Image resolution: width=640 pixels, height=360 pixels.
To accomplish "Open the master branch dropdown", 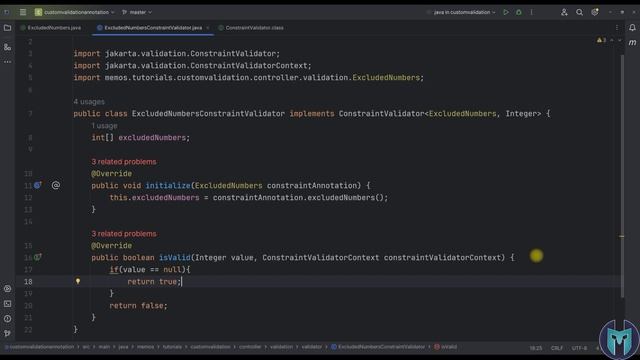I will (x=137, y=12).
